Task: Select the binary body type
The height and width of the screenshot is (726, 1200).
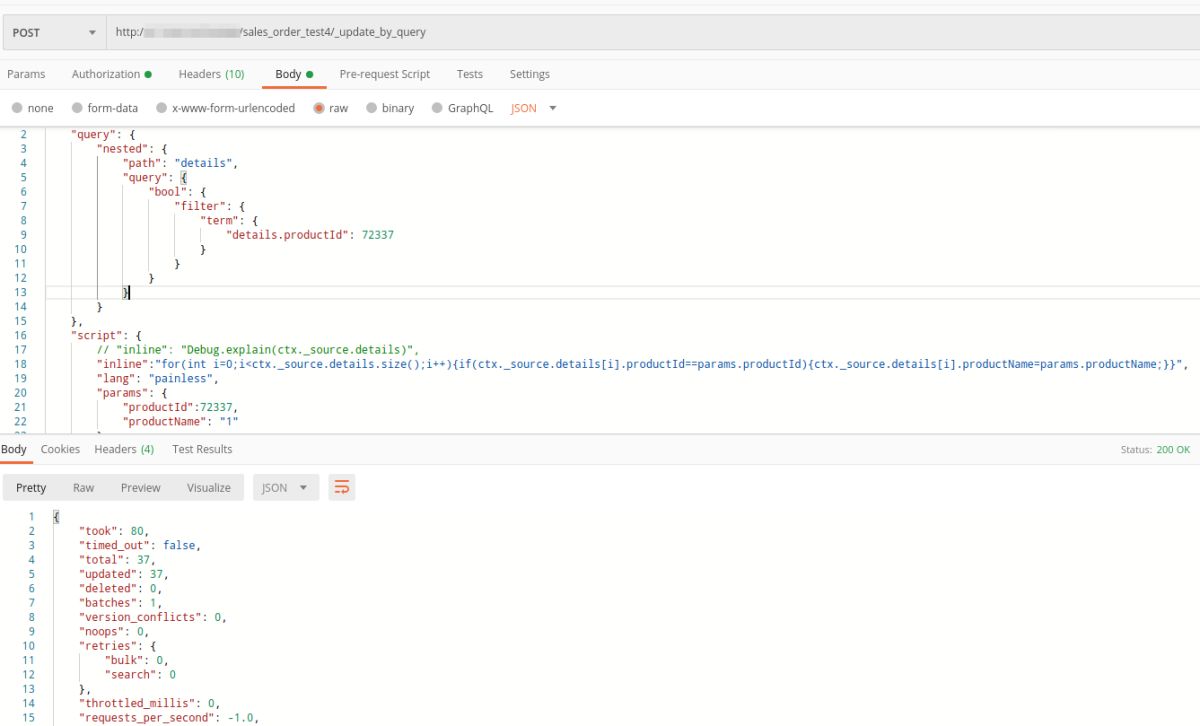Action: pos(390,108)
